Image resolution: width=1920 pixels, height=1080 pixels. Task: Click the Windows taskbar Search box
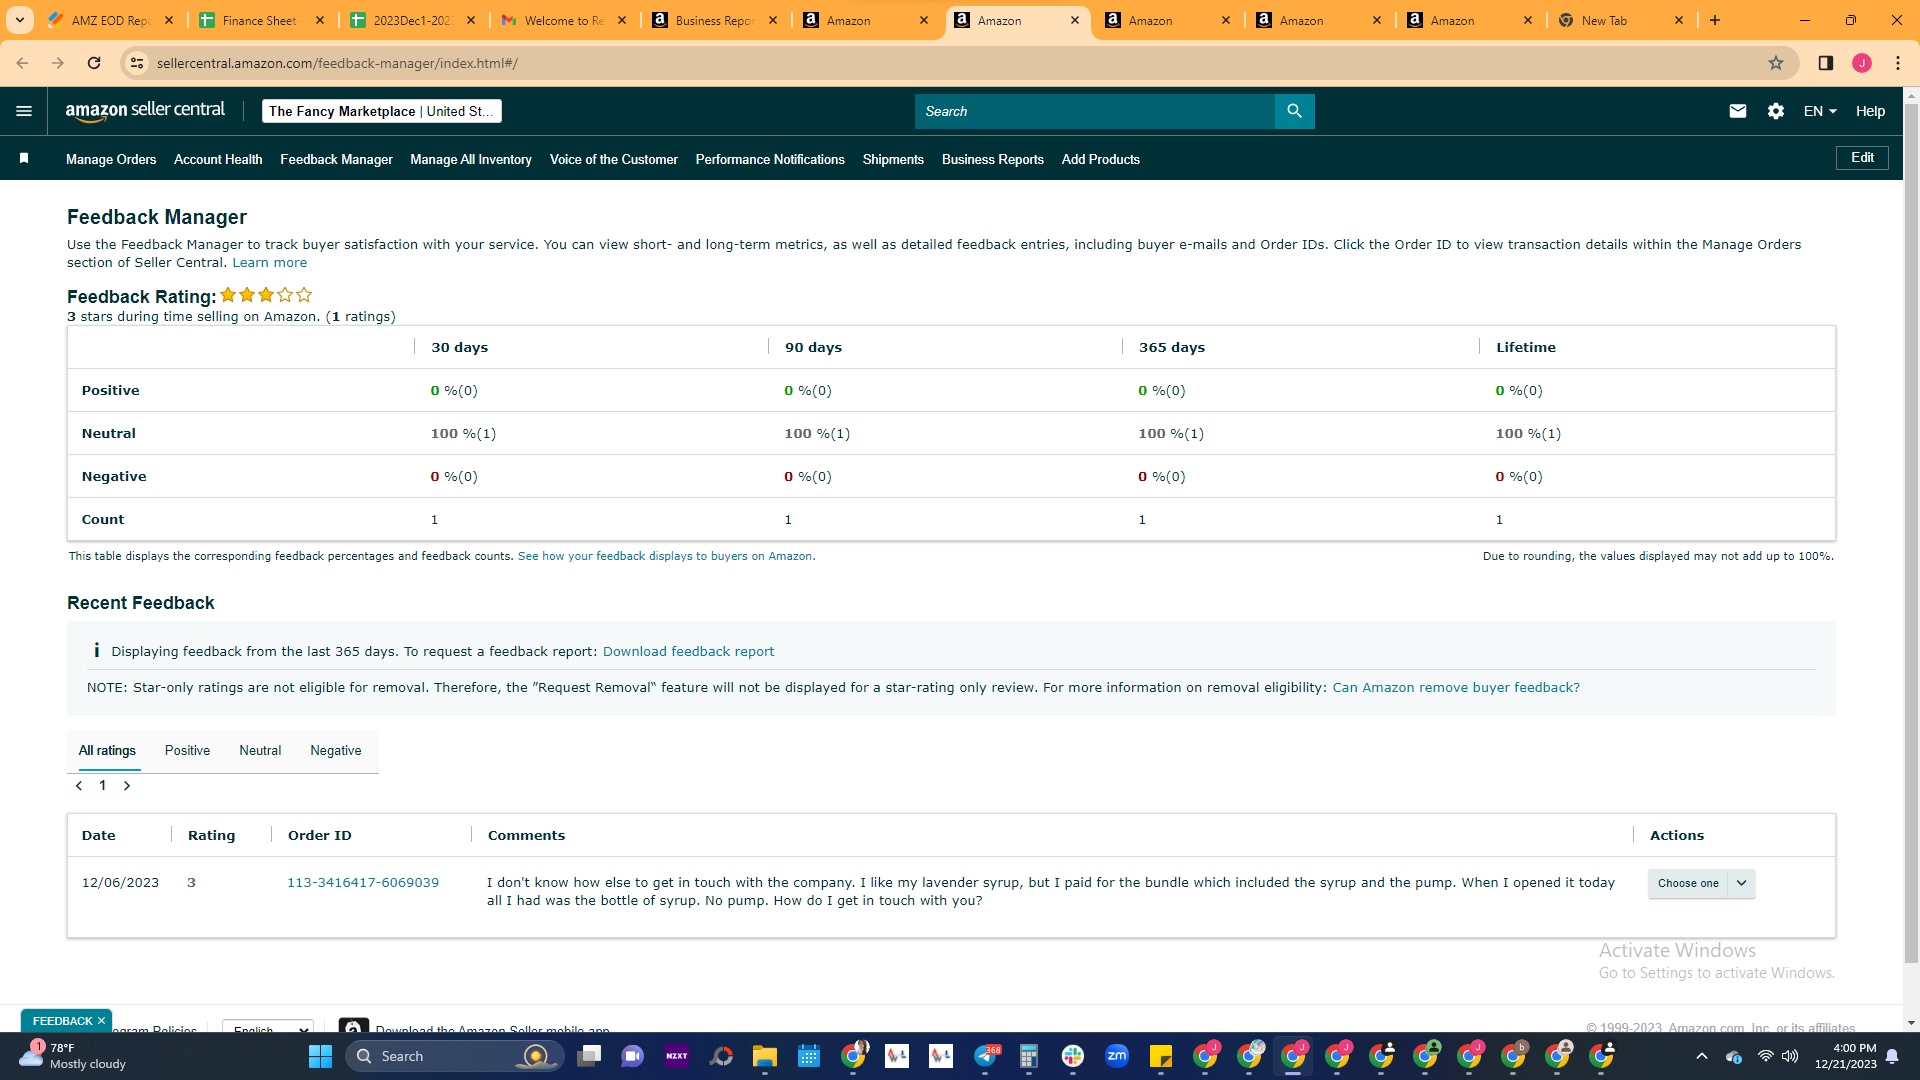click(x=455, y=1056)
